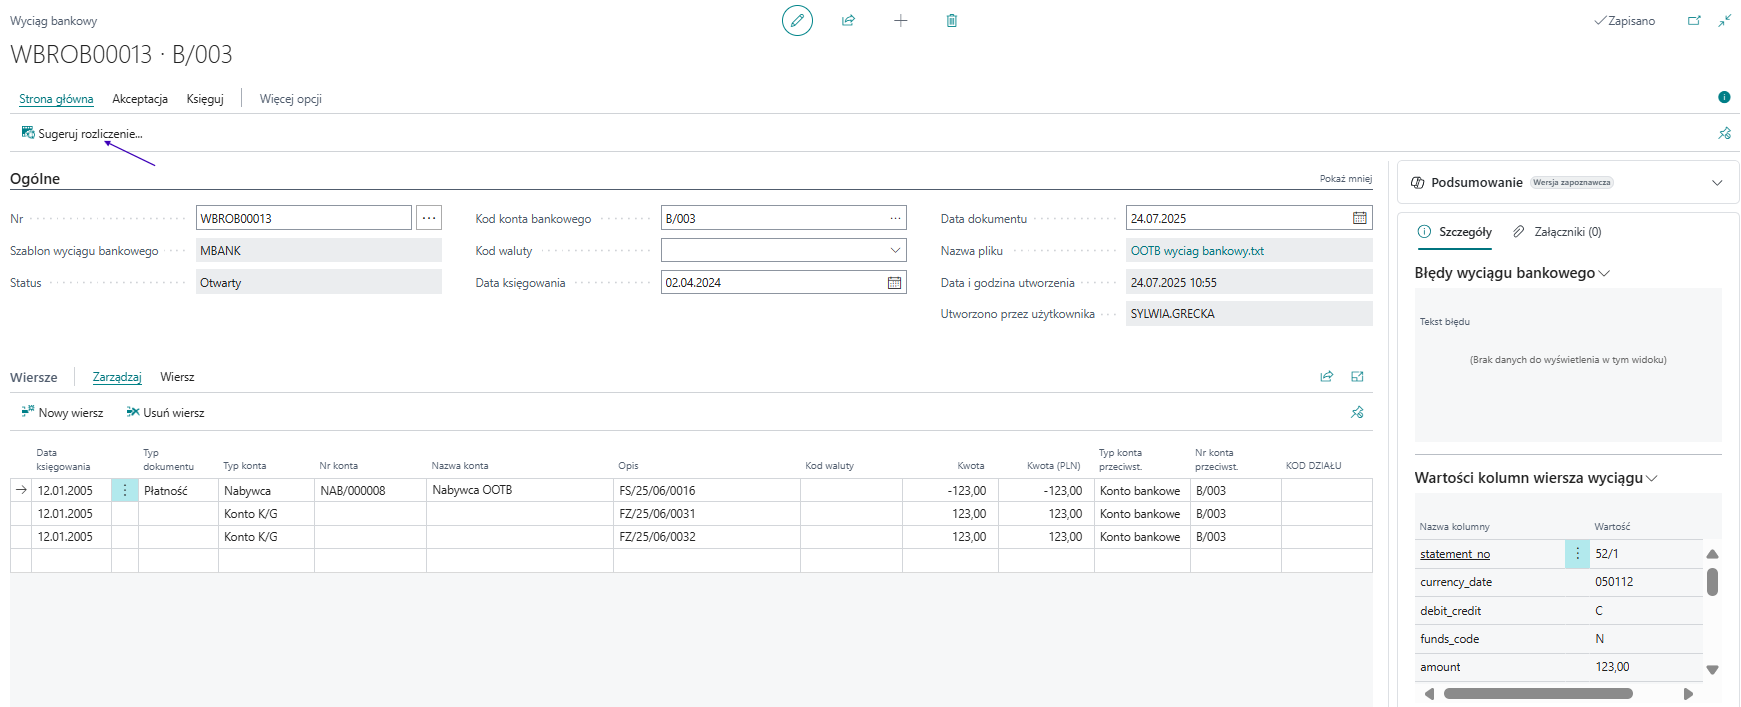Viewport: 1741px width, 707px height.
Task: Click Nr konta cell NAB/000008
Action: click(370, 491)
